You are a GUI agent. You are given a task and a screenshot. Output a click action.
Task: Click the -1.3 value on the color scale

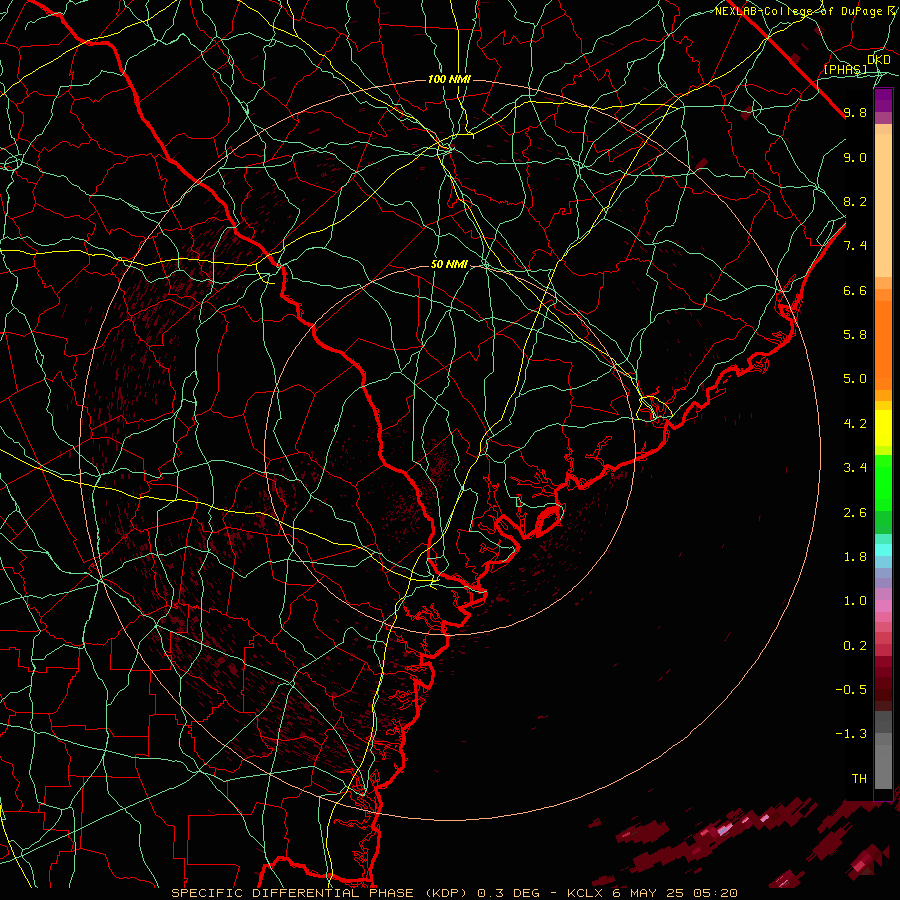pyautogui.click(x=851, y=735)
